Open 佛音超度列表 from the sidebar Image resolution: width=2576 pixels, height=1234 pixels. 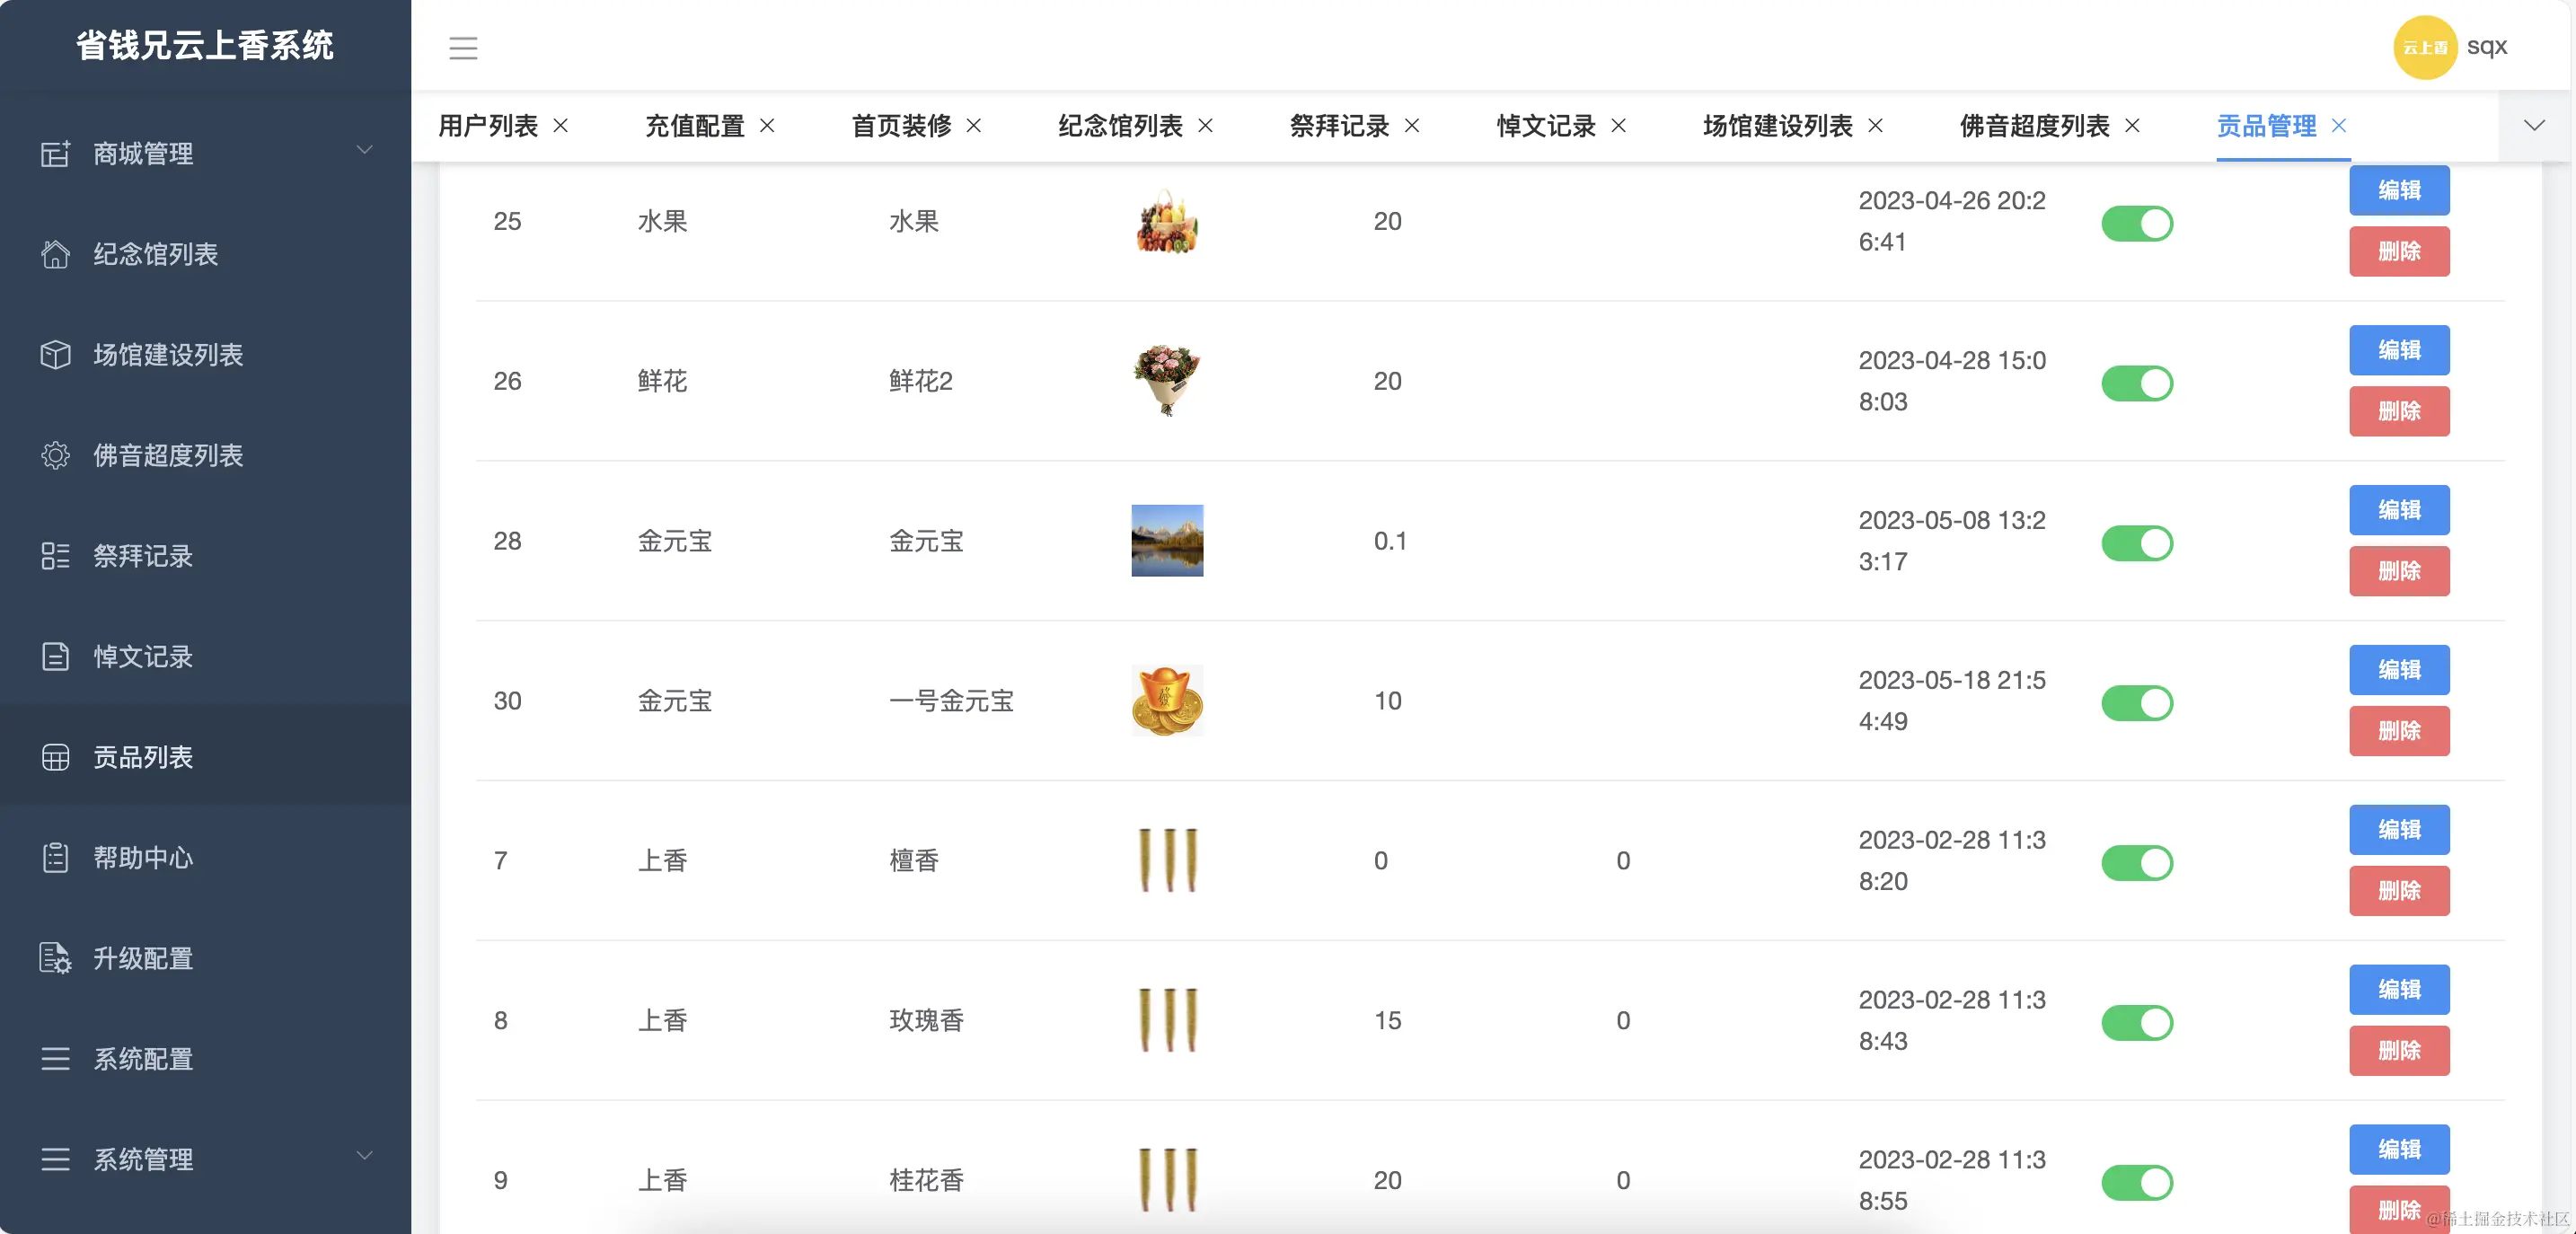tap(168, 456)
